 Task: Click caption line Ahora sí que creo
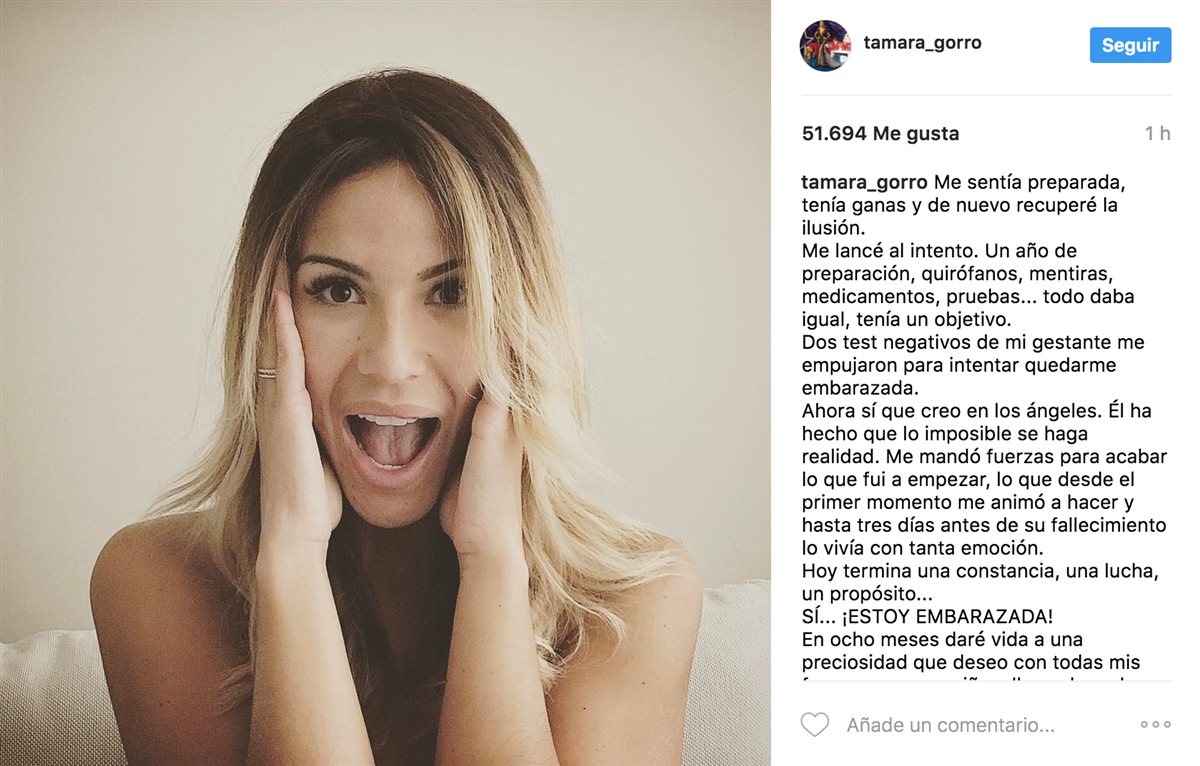click(975, 411)
